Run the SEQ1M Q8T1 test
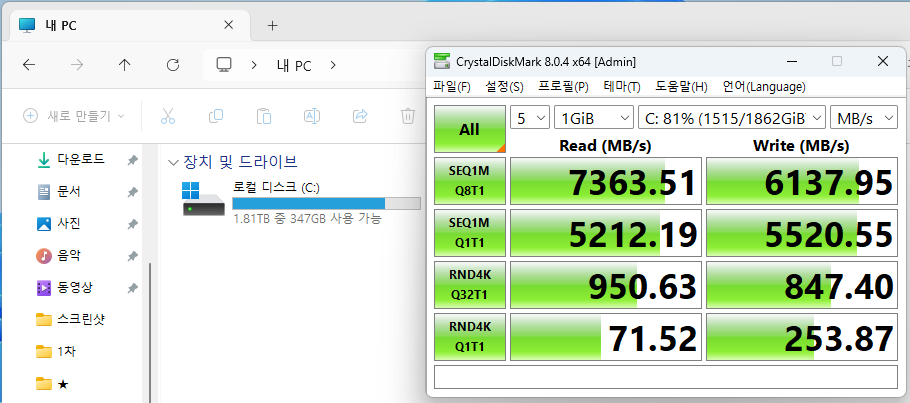 point(470,181)
